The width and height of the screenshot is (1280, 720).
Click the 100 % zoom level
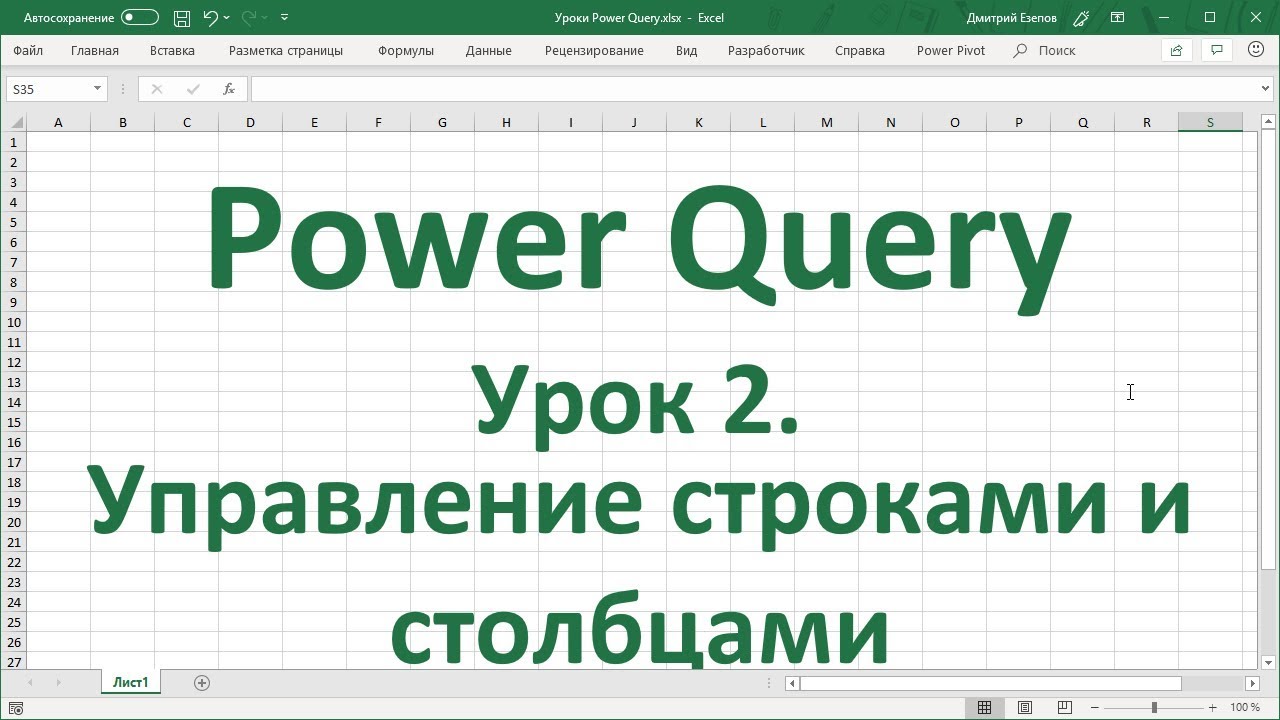[1245, 708]
